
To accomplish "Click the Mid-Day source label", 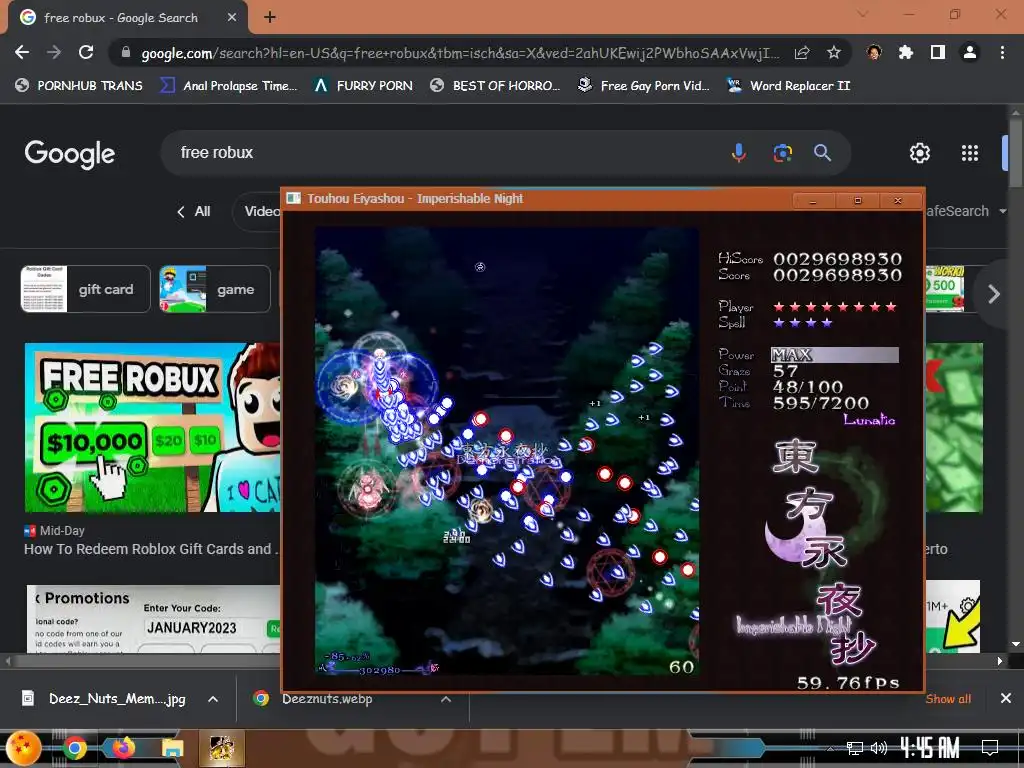I will coord(62,531).
